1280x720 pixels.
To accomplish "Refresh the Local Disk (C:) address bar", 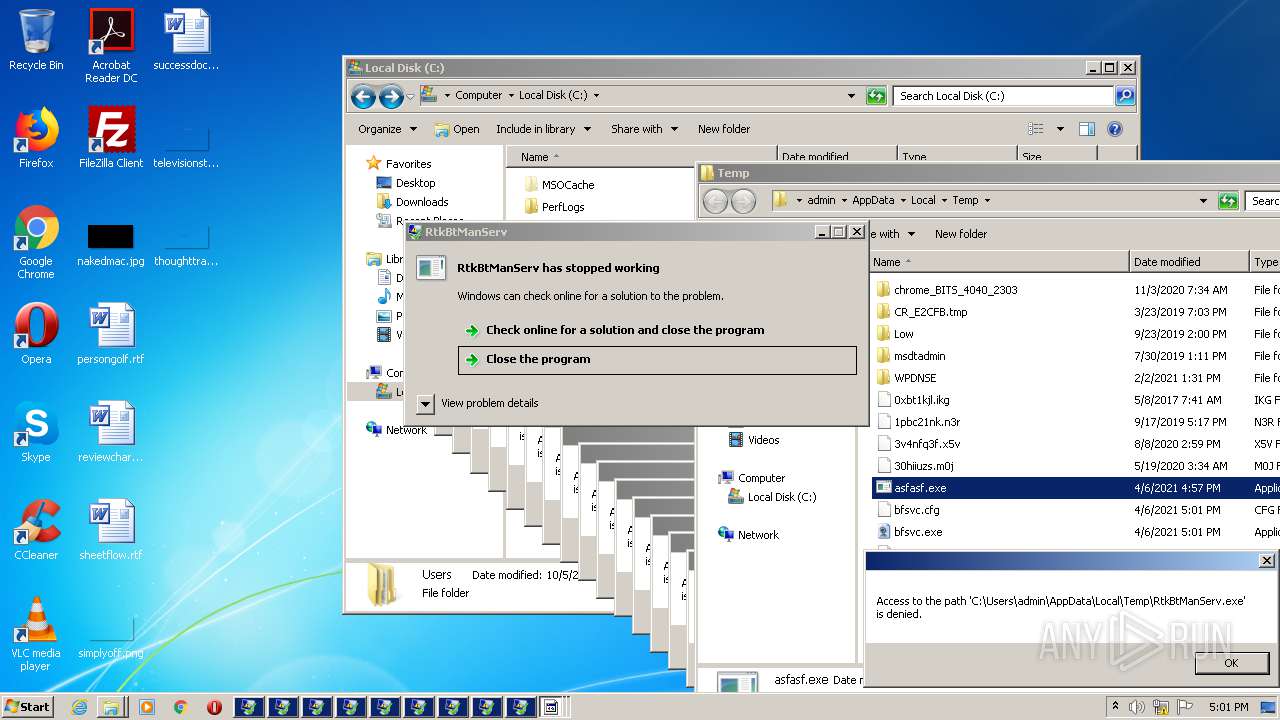I will [x=876, y=96].
